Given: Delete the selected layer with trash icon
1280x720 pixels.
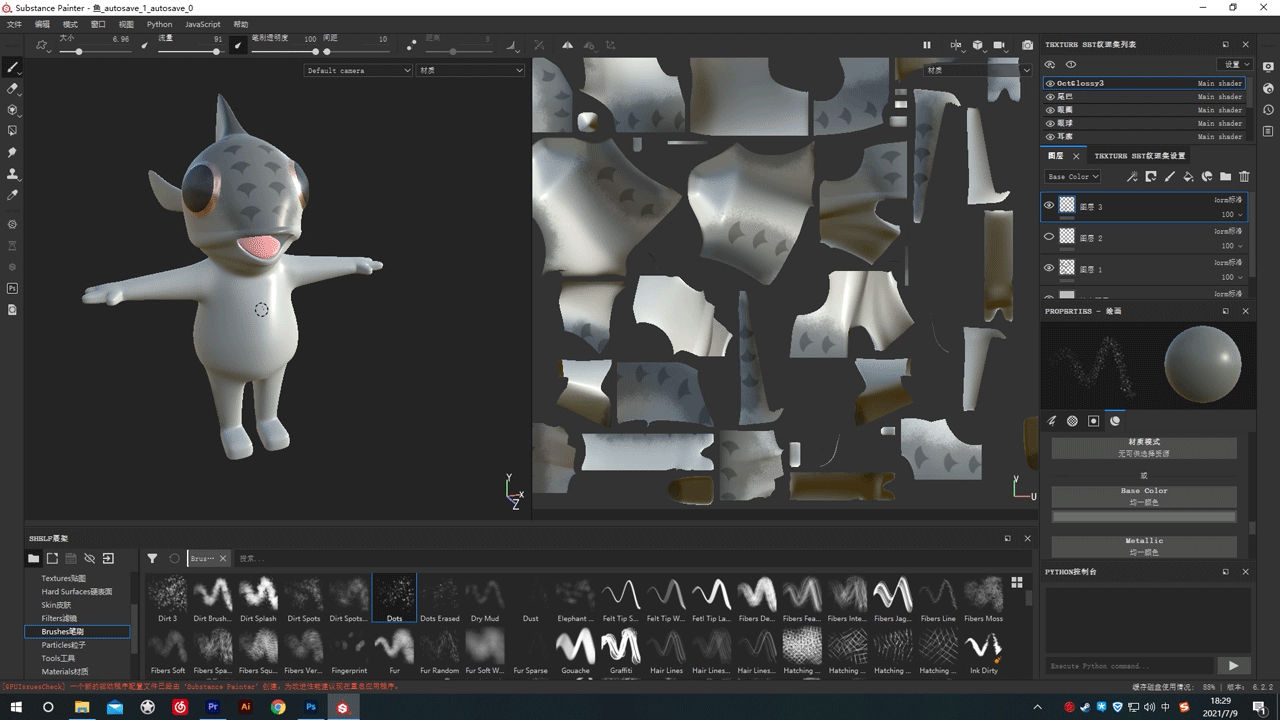Looking at the screenshot, I should coord(1244,177).
